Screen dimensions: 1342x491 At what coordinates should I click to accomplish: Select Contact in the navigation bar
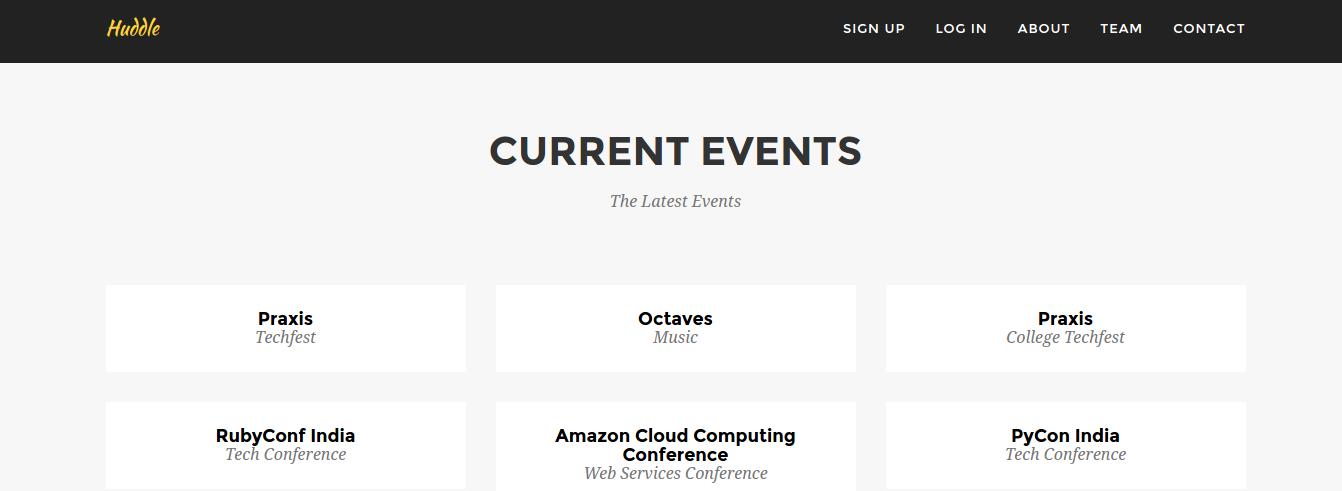1208,28
